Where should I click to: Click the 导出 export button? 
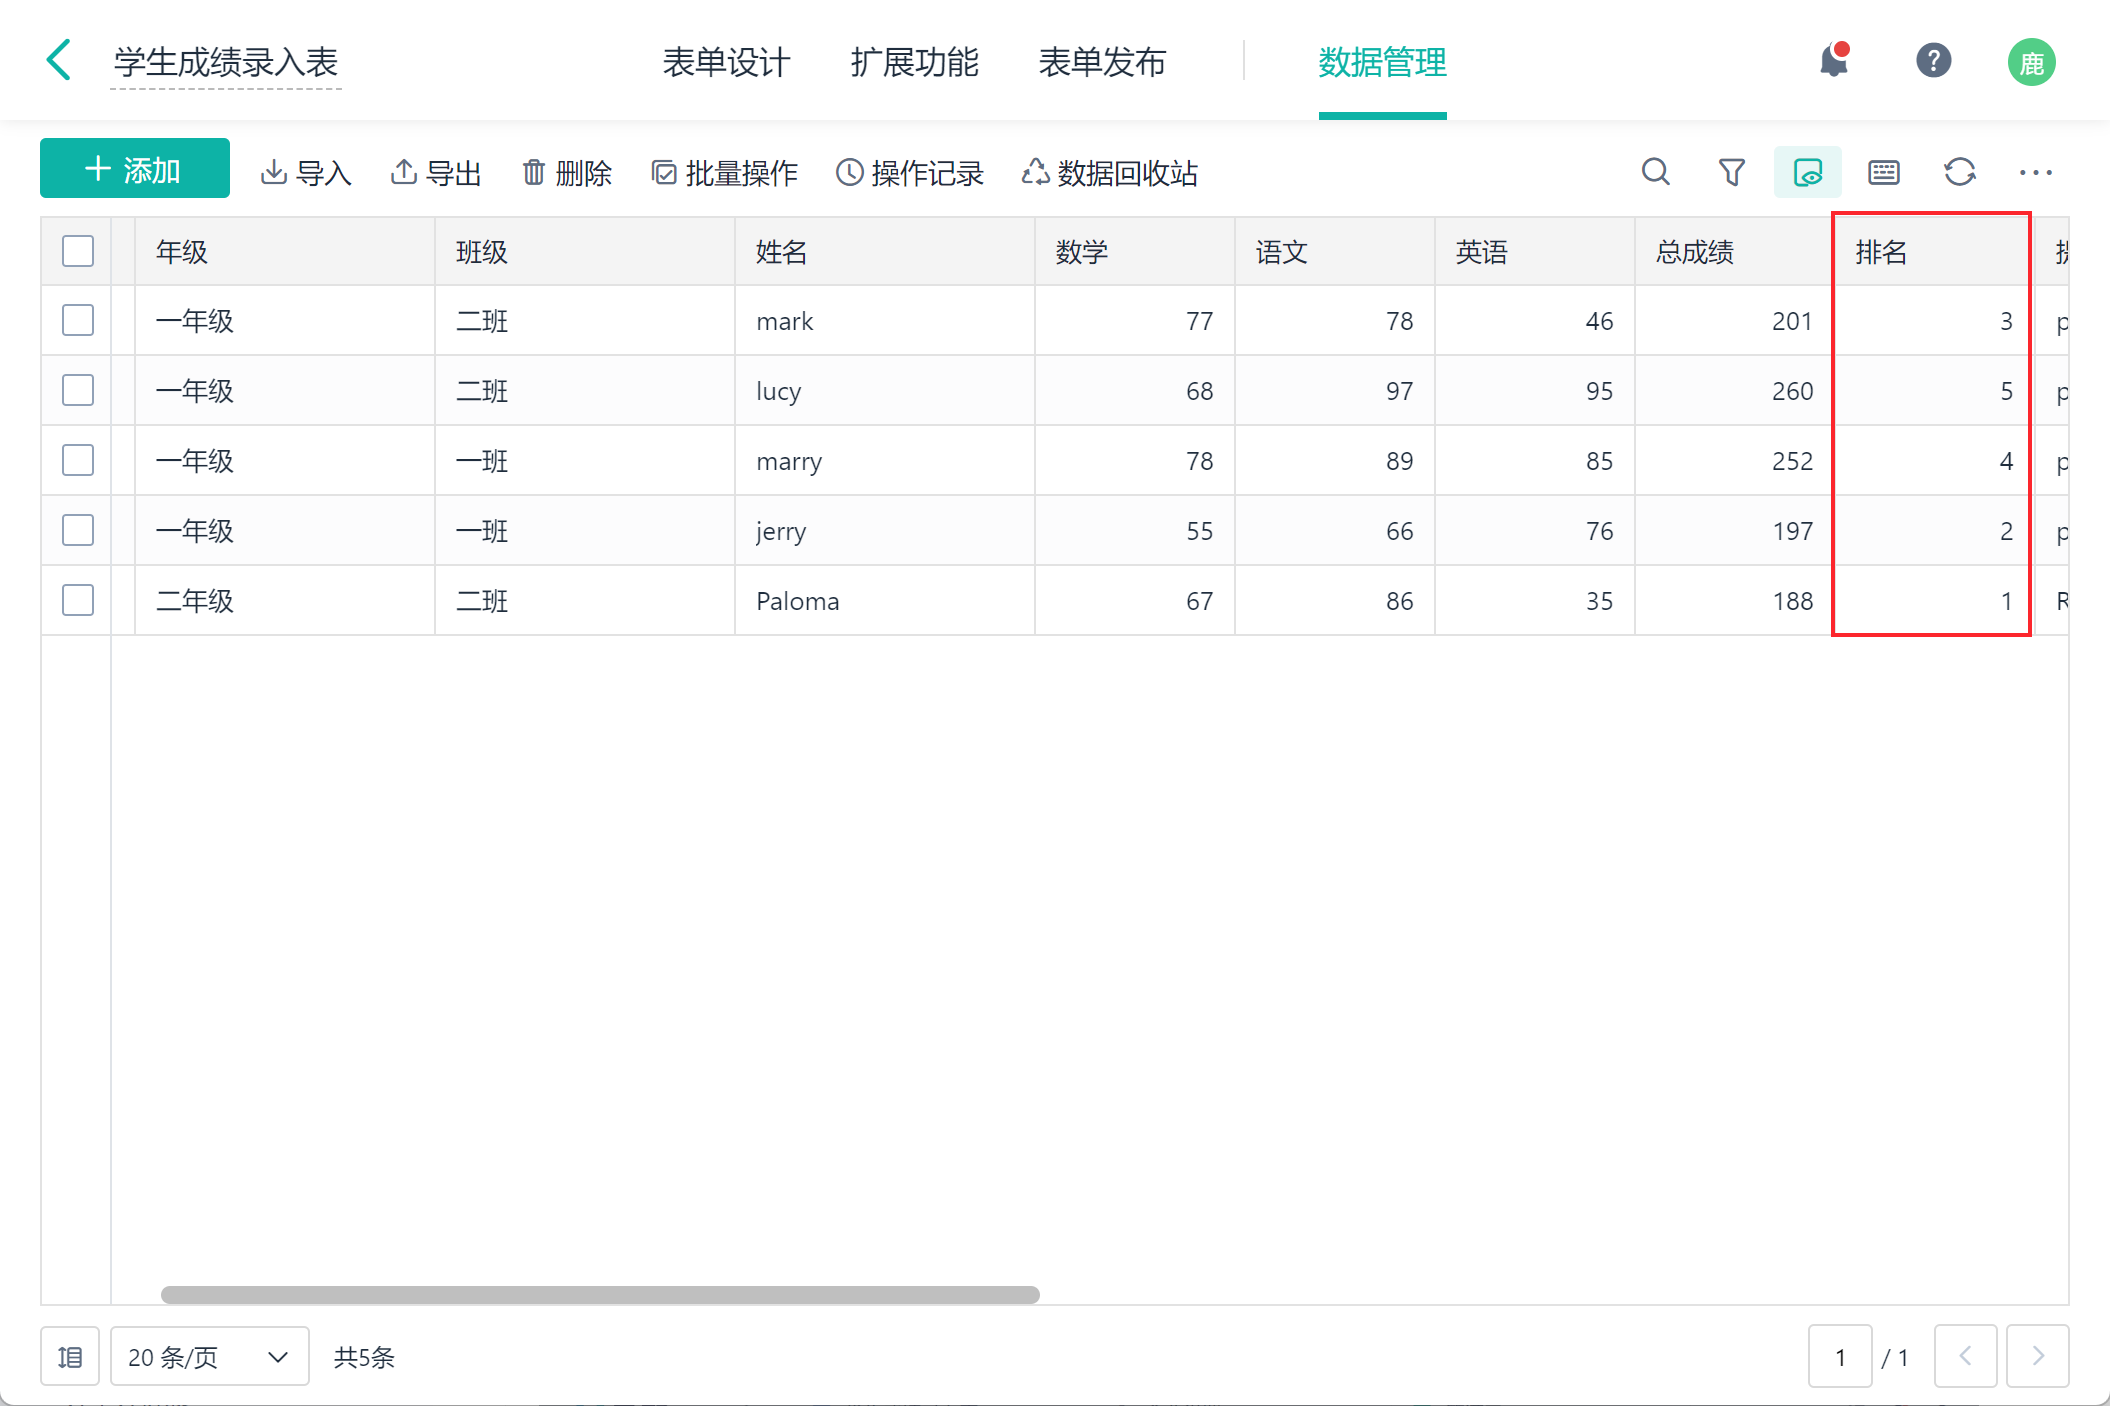(x=436, y=173)
